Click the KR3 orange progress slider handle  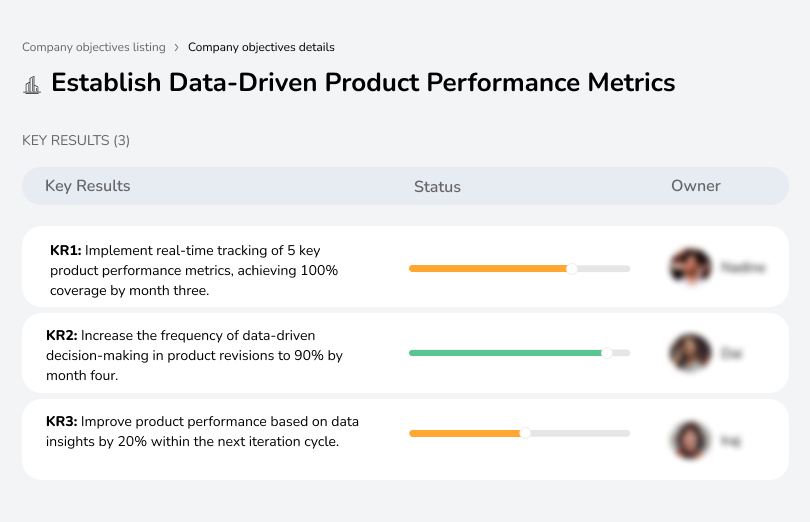(x=525, y=433)
